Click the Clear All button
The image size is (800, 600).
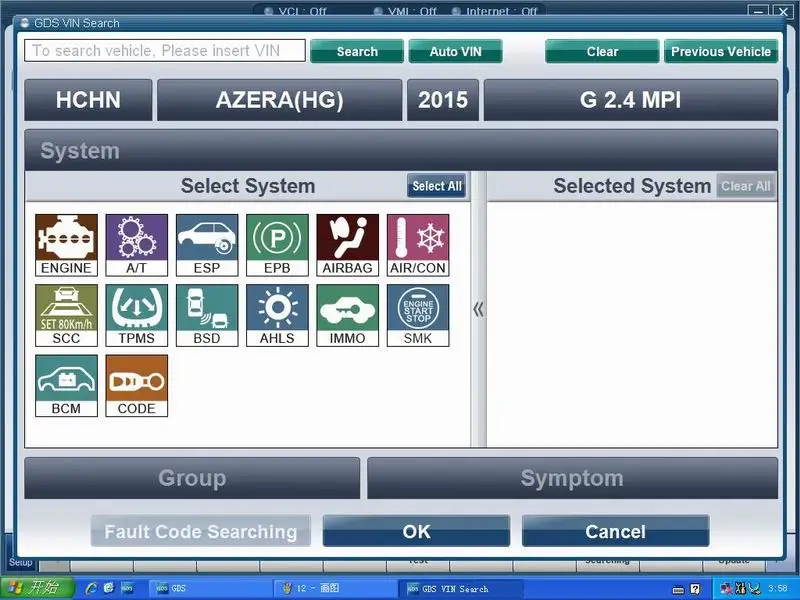(746, 186)
